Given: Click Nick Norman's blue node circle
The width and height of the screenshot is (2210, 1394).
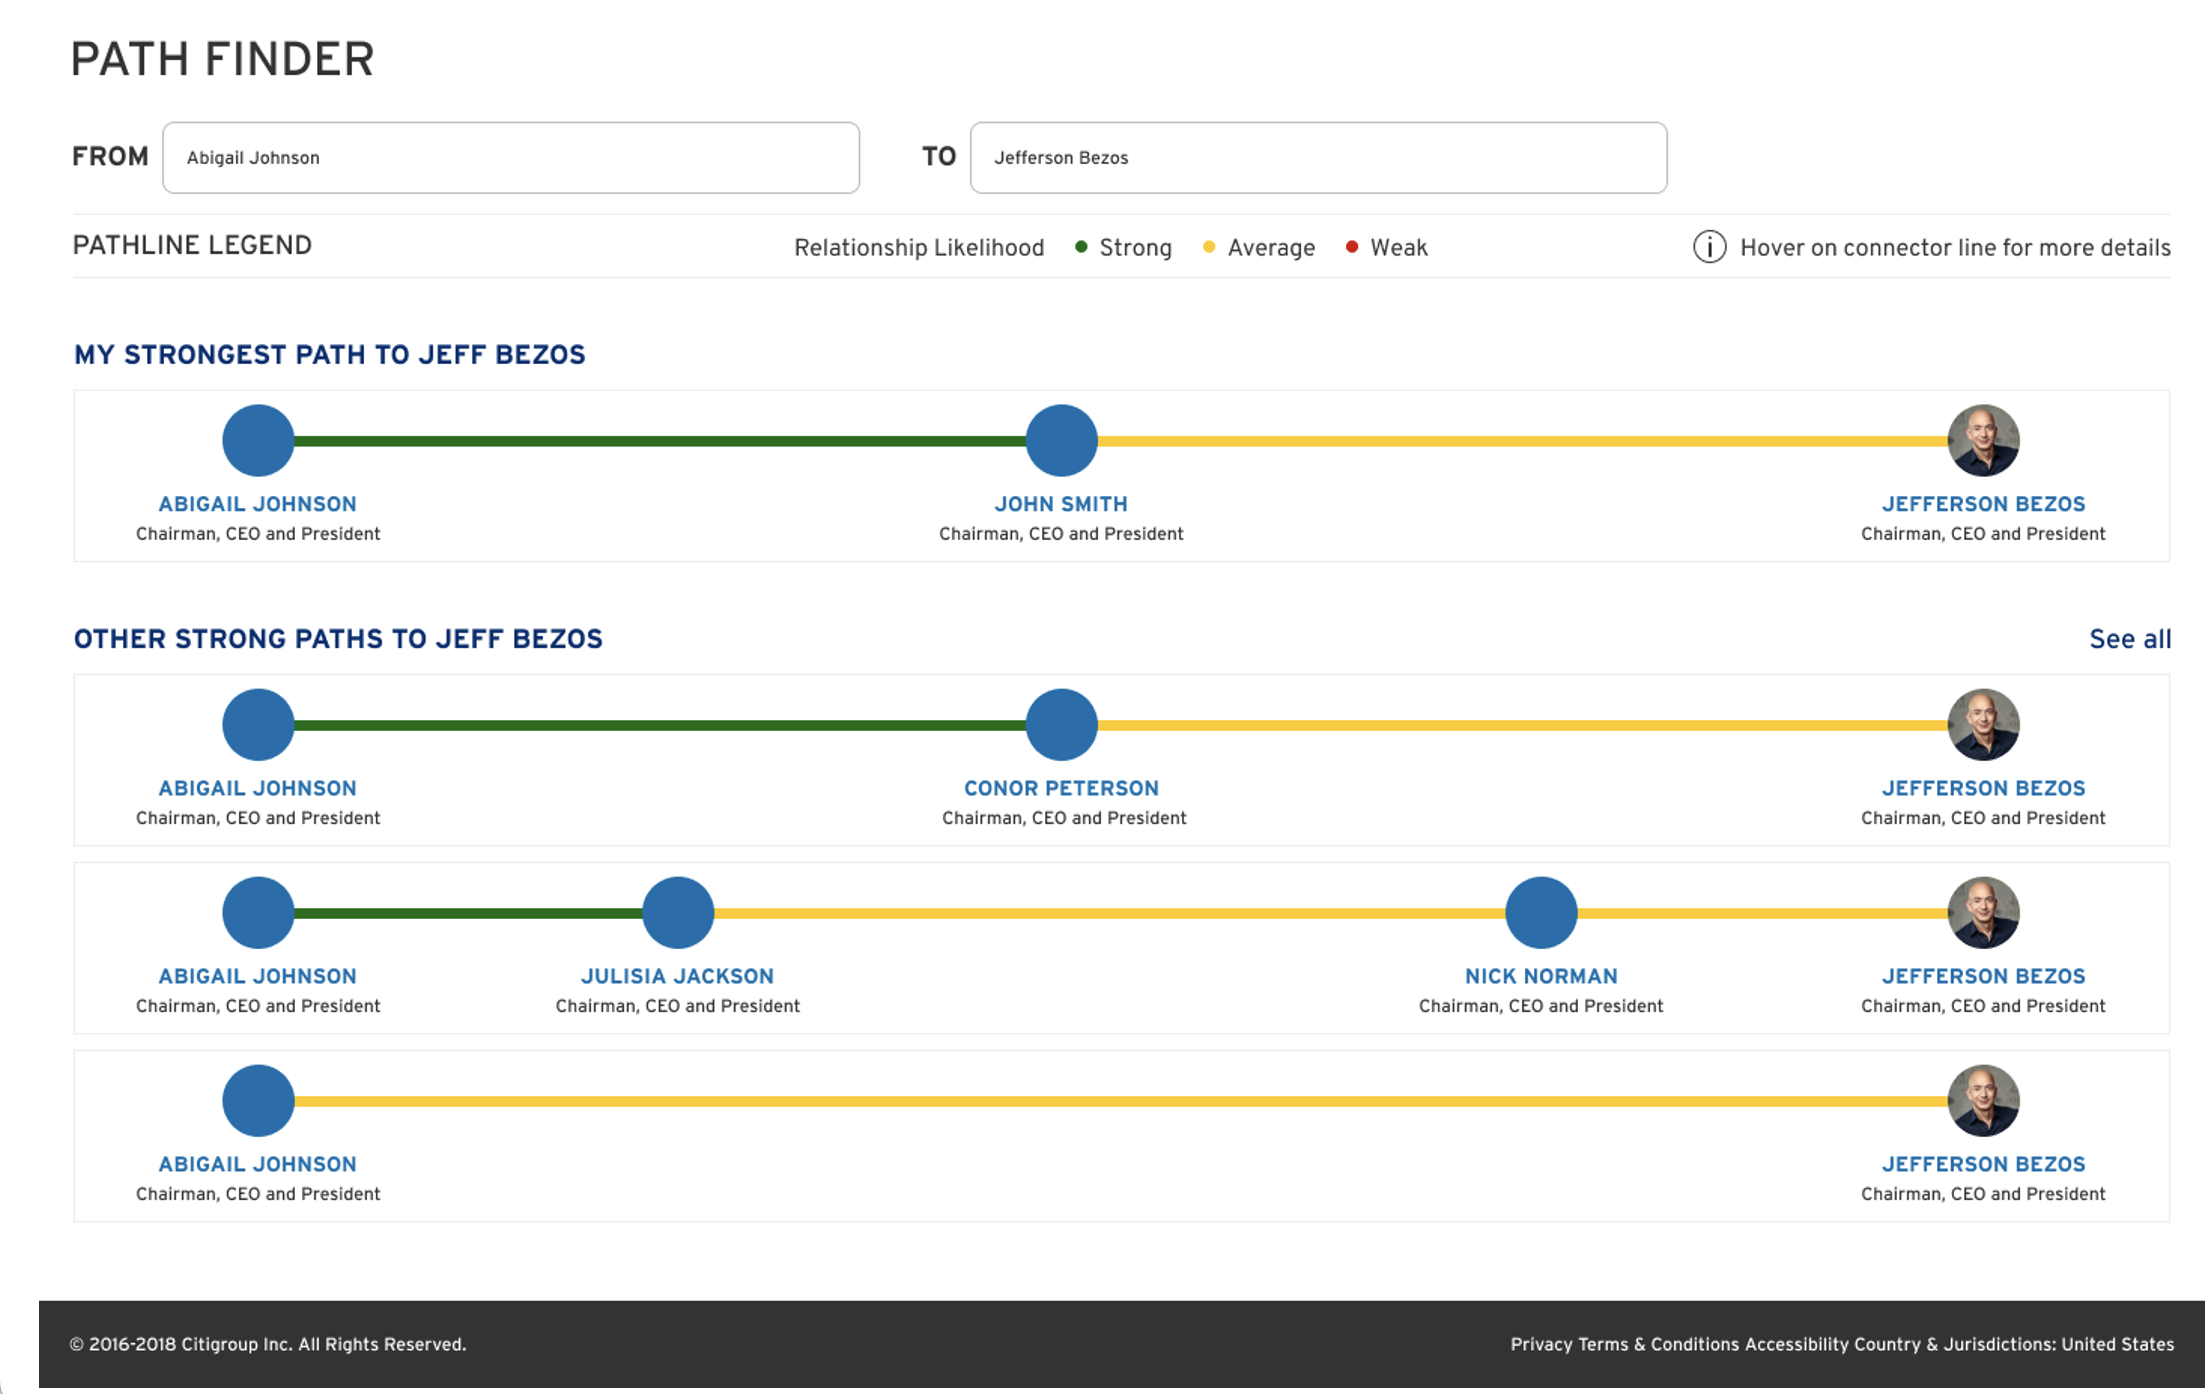Looking at the screenshot, I should [x=1541, y=913].
